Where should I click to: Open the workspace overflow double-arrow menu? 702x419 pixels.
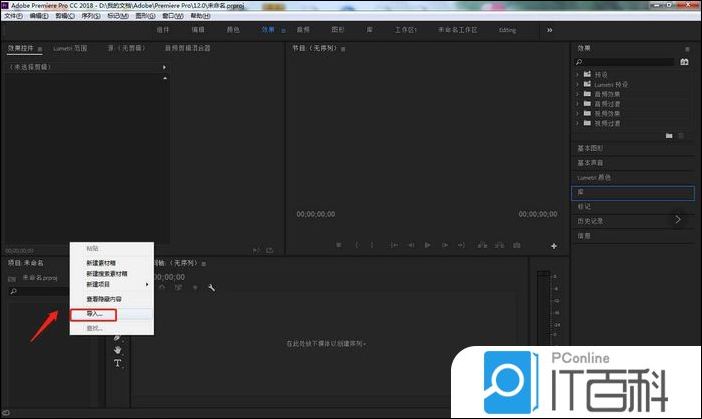[549, 30]
